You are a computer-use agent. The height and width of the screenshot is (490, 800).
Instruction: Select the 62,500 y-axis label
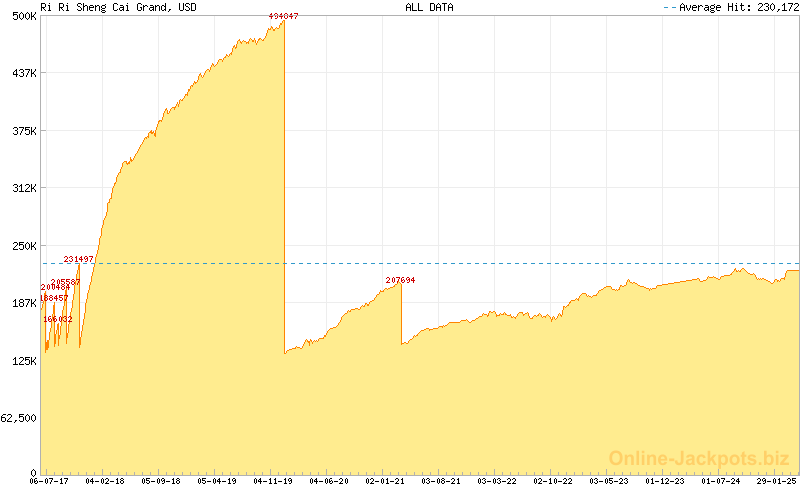coord(19,418)
